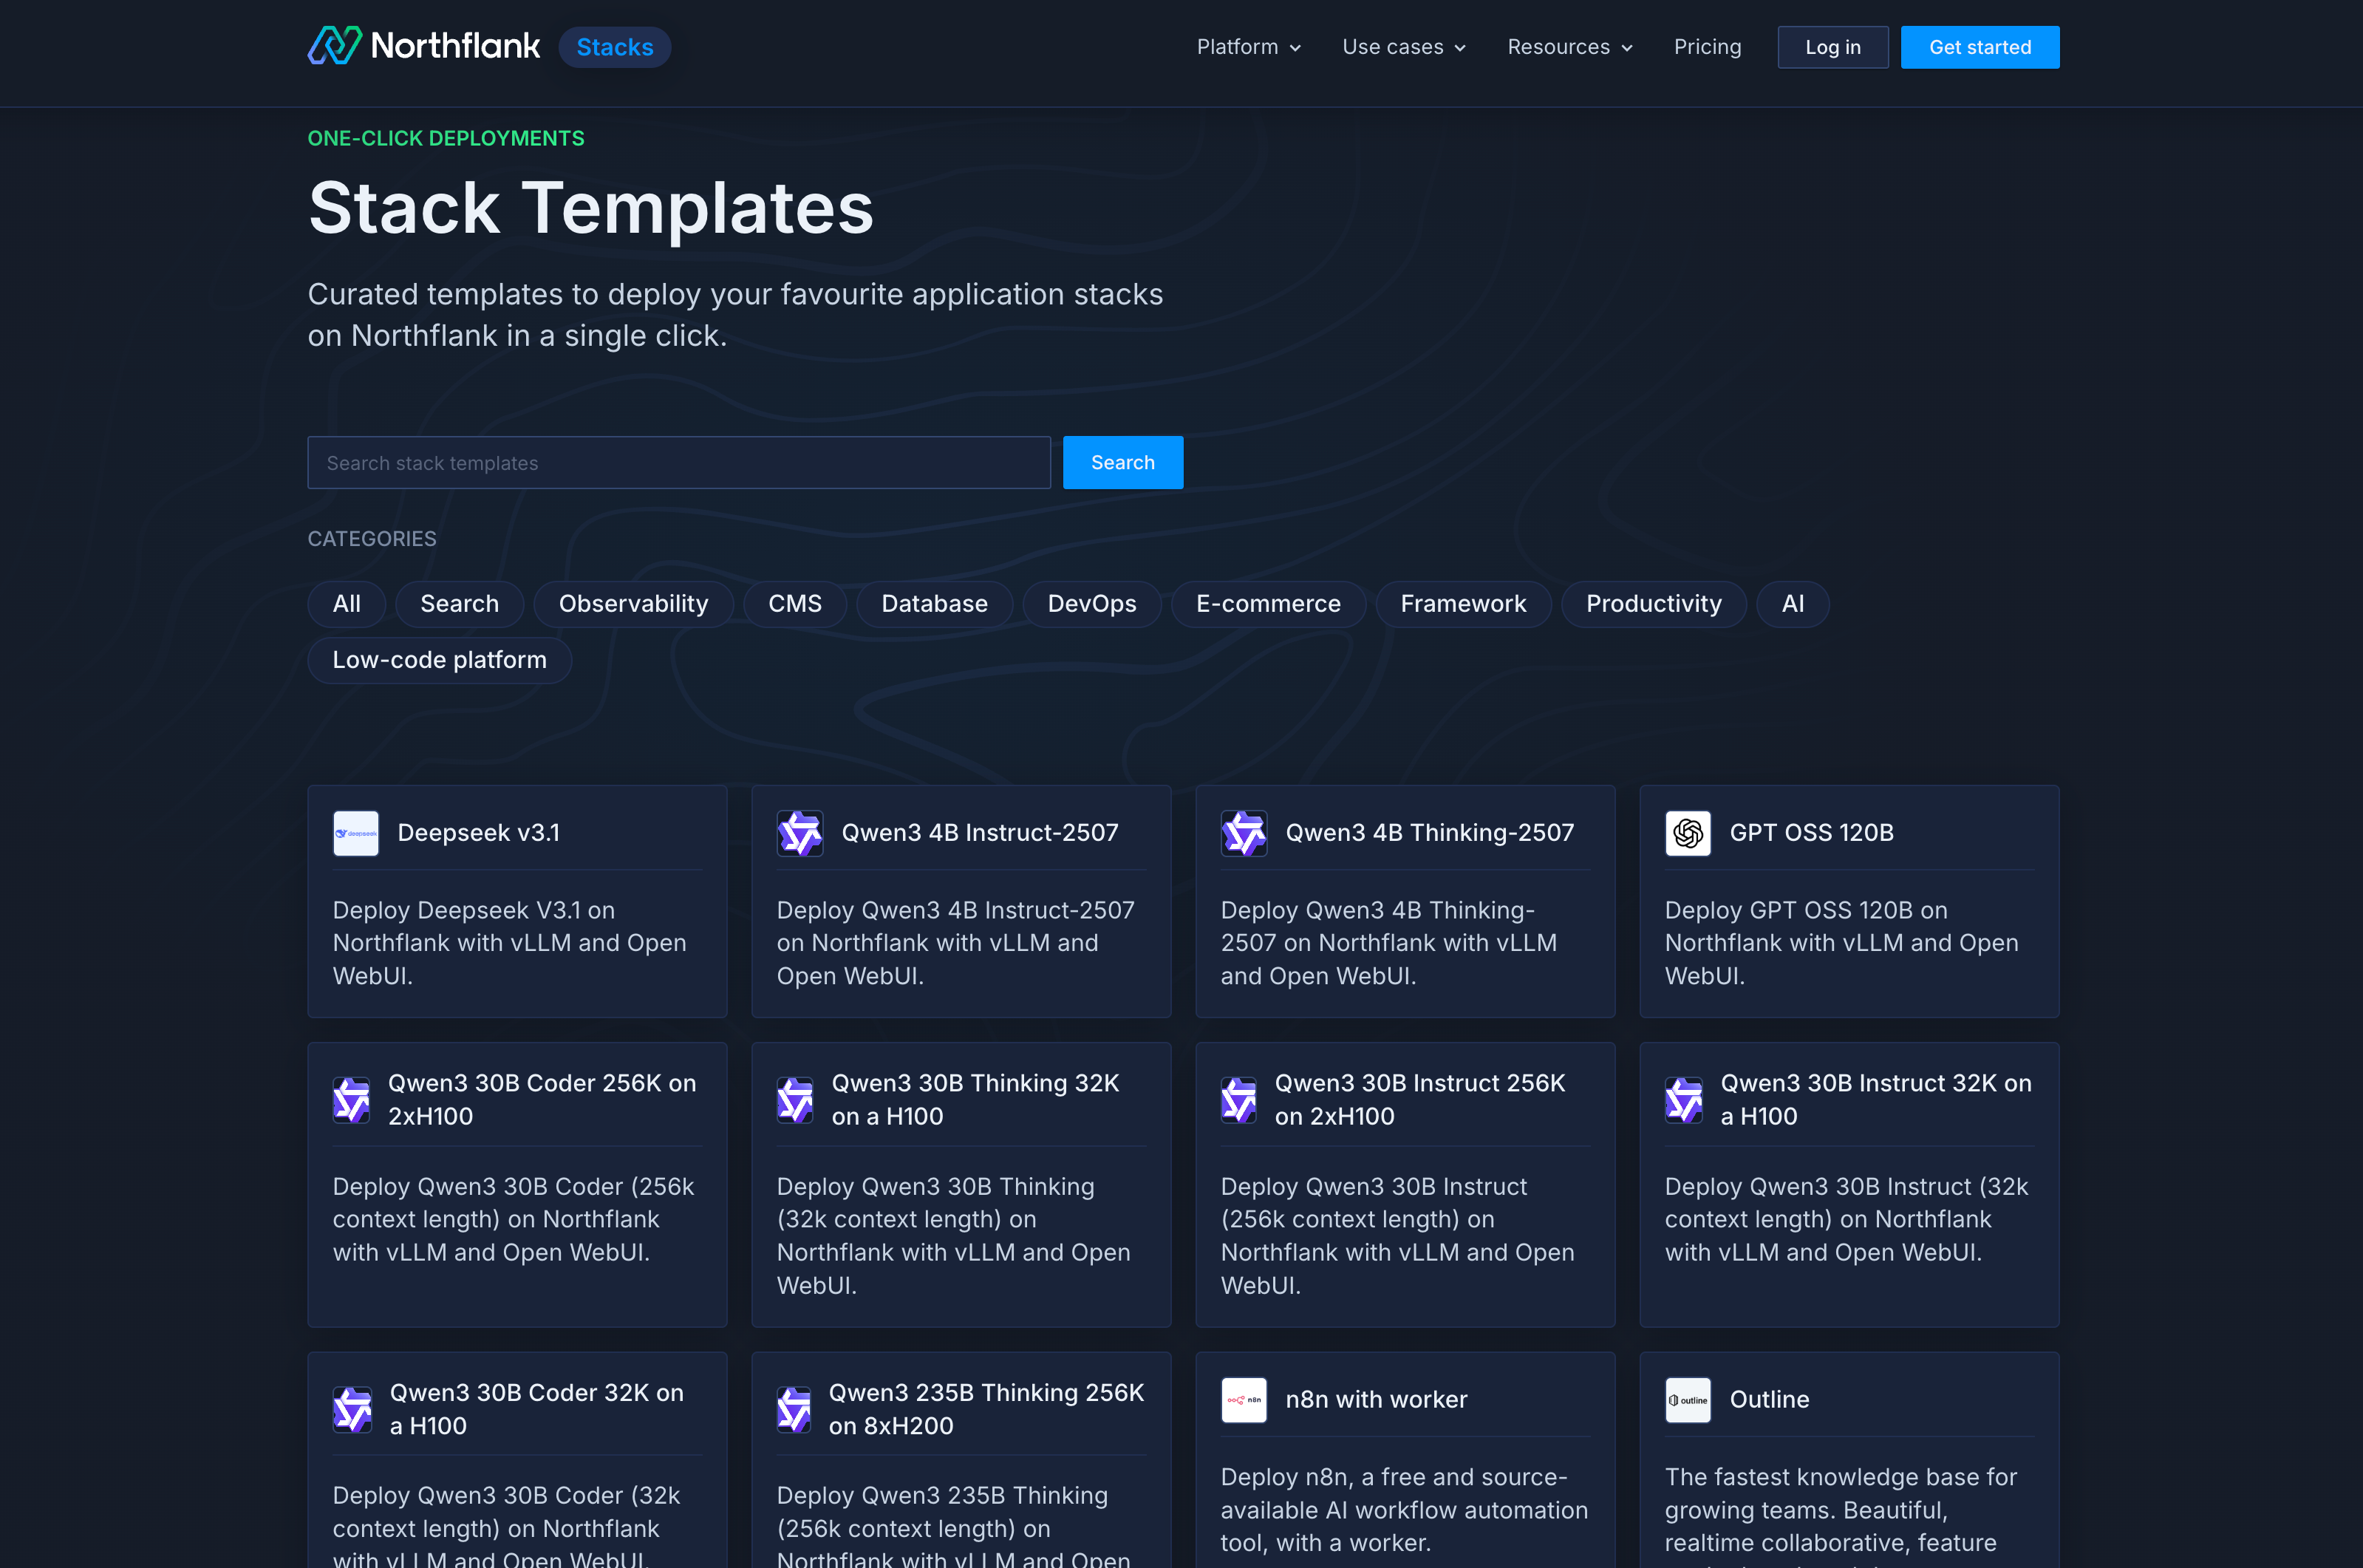
Task: Open Qwen3 235B Thinking 256K on 8xH200
Action: tap(986, 1409)
